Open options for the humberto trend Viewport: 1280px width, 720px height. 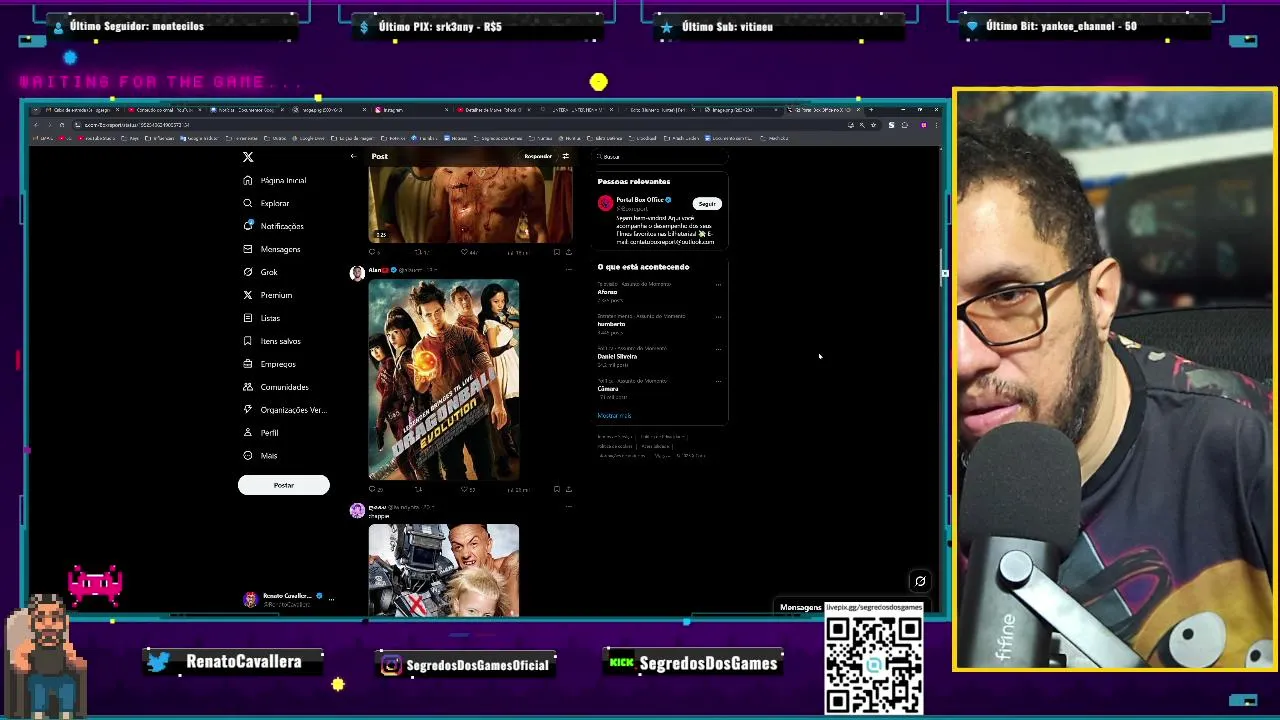[x=718, y=317]
